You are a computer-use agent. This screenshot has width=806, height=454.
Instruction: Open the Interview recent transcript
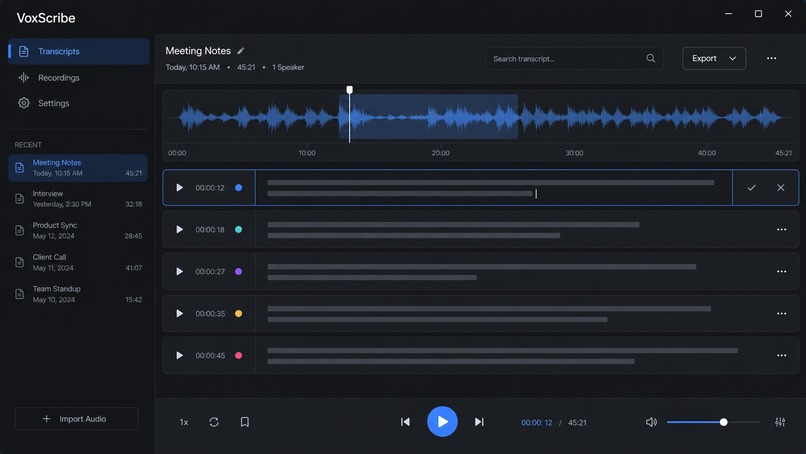[x=78, y=199]
